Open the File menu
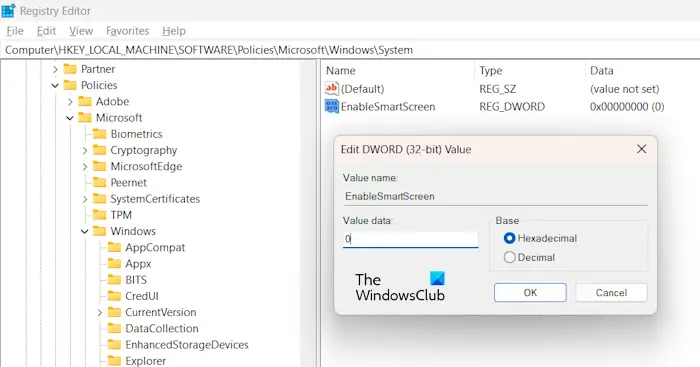Screen dimensions: 700x367 (x=15, y=31)
